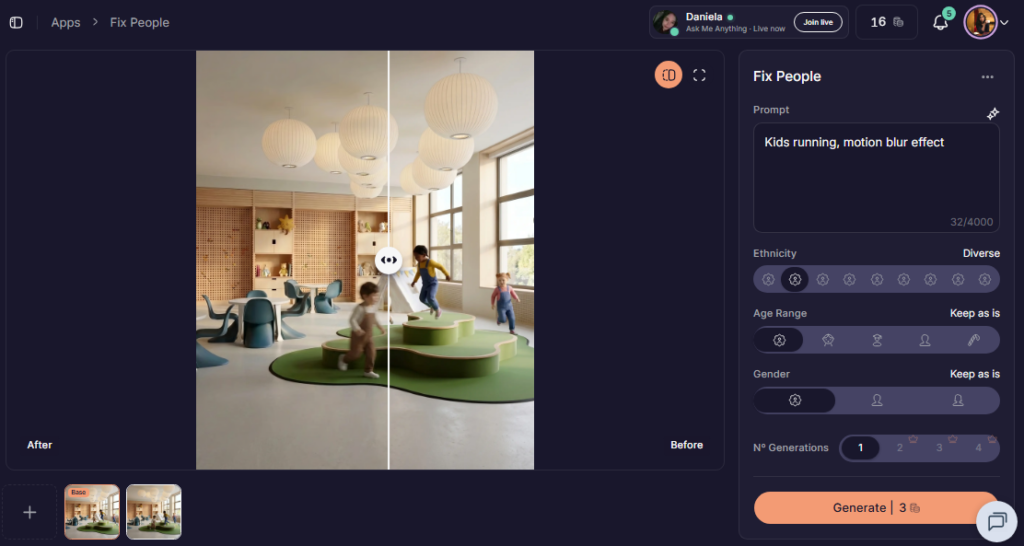The width and height of the screenshot is (1024, 546).
Task: Select the last Ethnicity option icon
Action: (985, 280)
